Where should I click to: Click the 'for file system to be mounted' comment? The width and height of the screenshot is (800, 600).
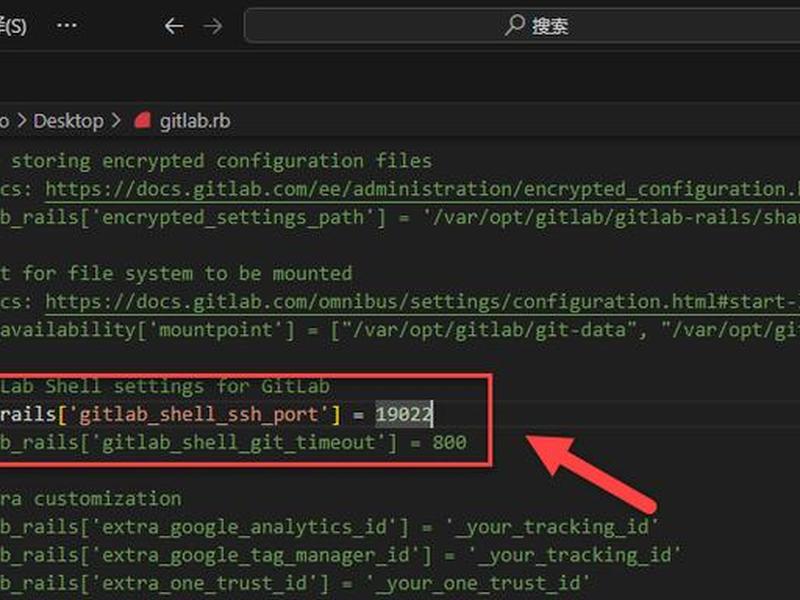tap(187, 273)
